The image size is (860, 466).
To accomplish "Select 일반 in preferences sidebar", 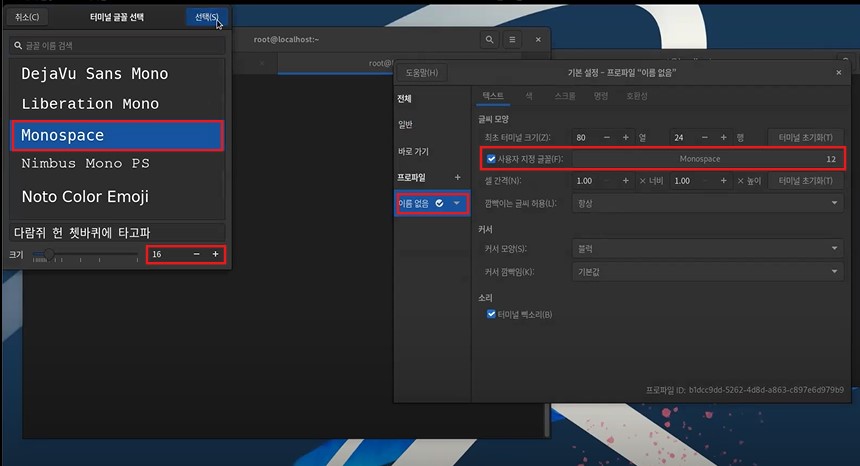I will pyautogui.click(x=405, y=124).
